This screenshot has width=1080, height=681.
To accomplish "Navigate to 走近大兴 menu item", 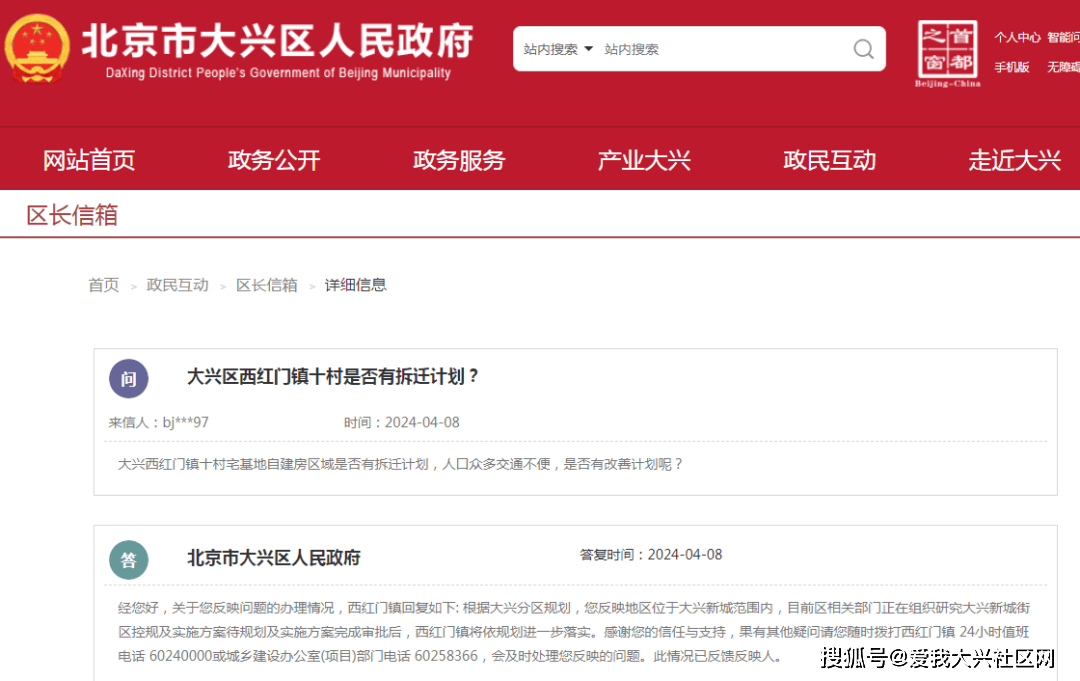I will click(1014, 160).
